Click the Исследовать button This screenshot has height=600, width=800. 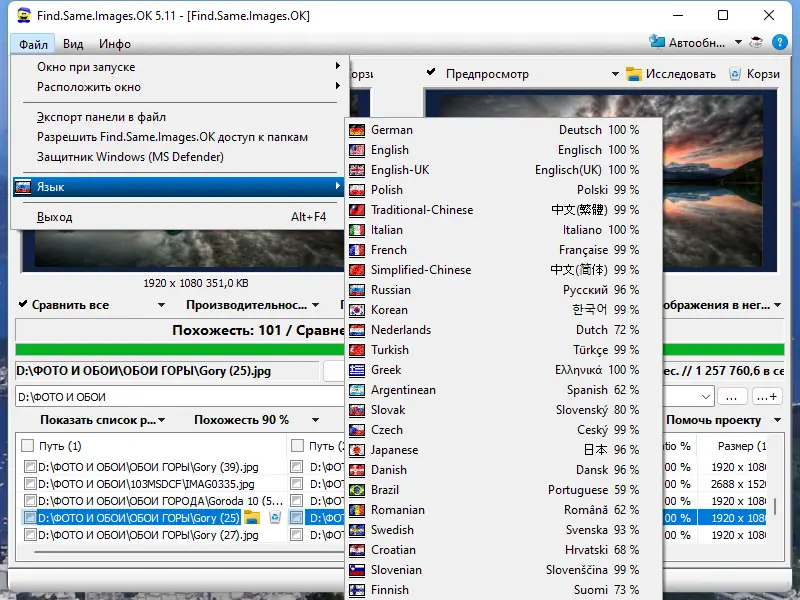670,74
